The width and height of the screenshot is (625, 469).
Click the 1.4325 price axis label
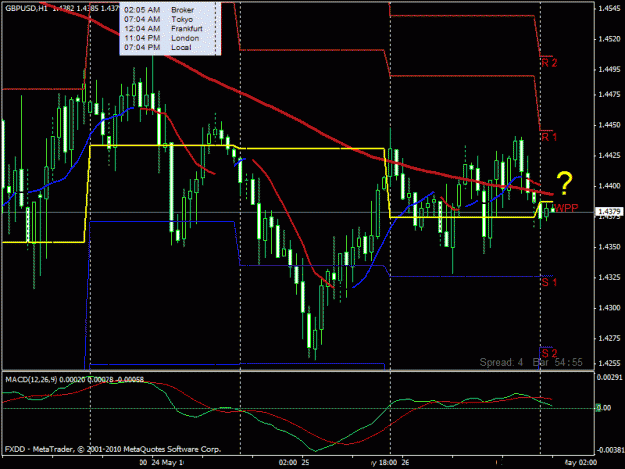[609, 277]
